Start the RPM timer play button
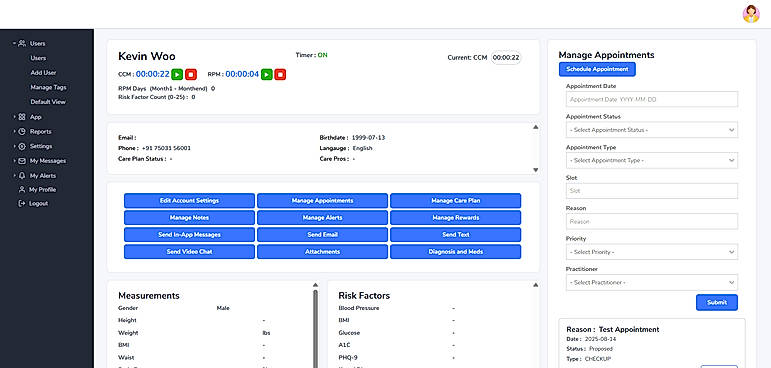771x368 pixels. click(x=267, y=74)
